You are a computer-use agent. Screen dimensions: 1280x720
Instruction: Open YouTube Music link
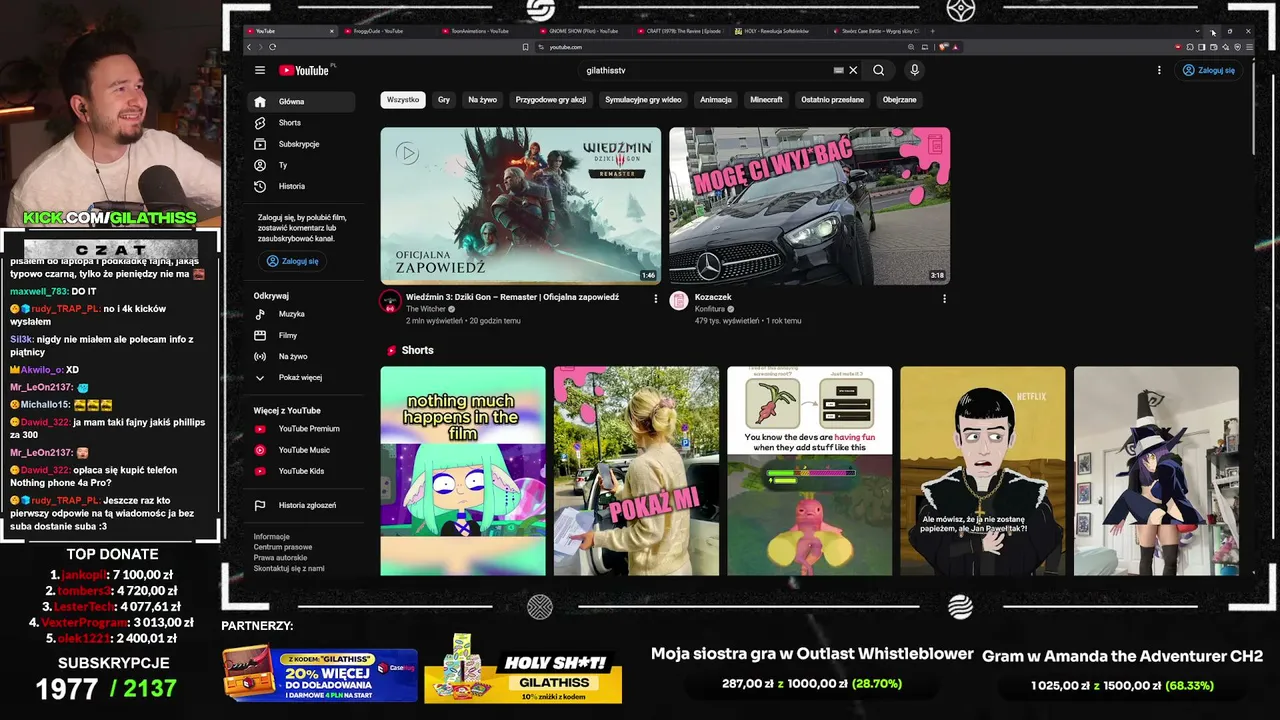[301, 450]
